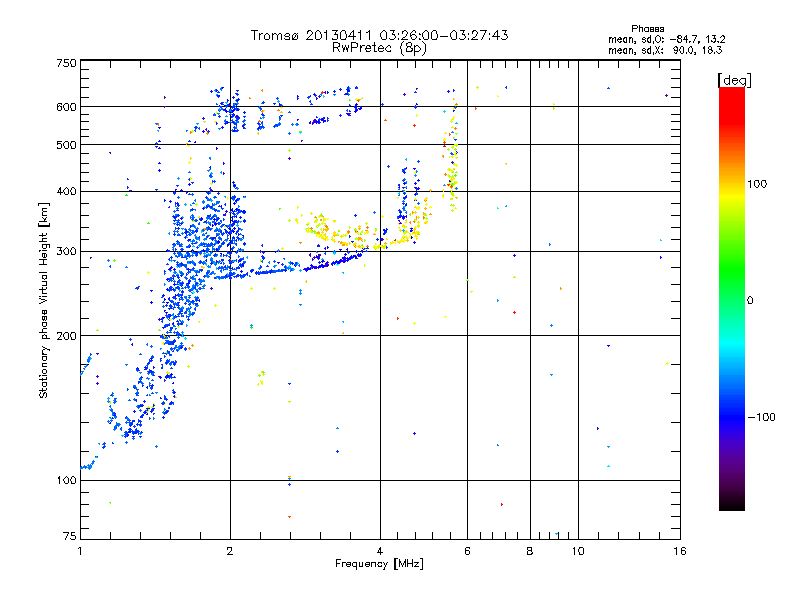Click the 'Phases' heading text
The height and width of the screenshot is (600, 800).
647,29
